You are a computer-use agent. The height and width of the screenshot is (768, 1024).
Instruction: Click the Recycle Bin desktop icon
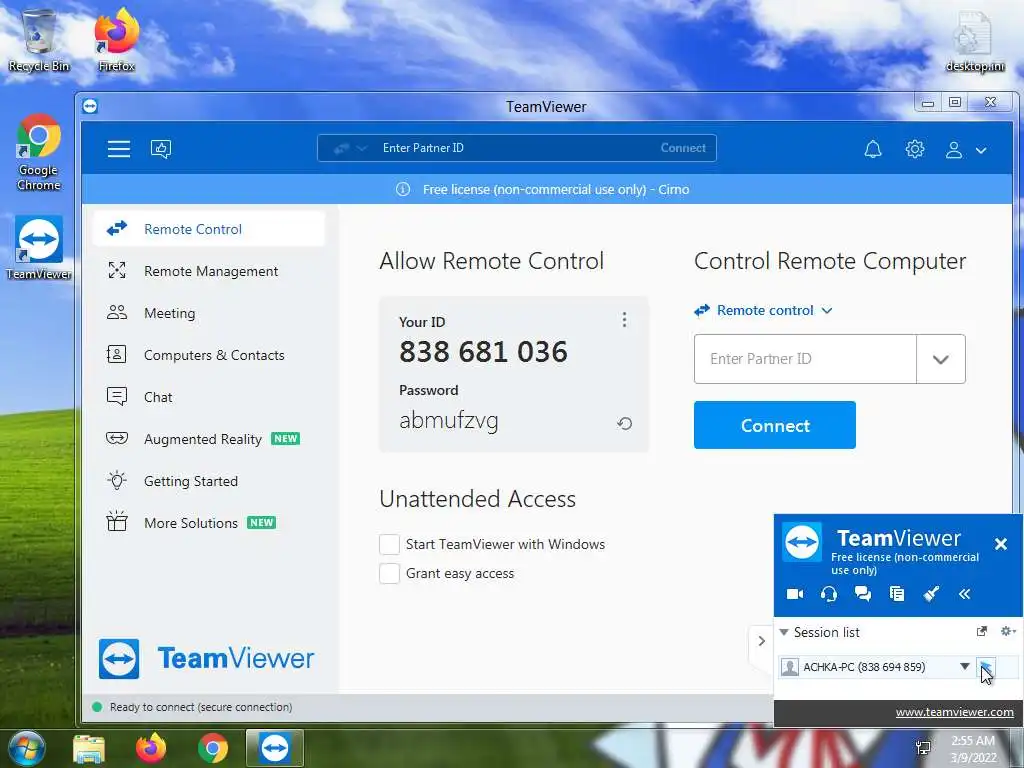coord(39,40)
